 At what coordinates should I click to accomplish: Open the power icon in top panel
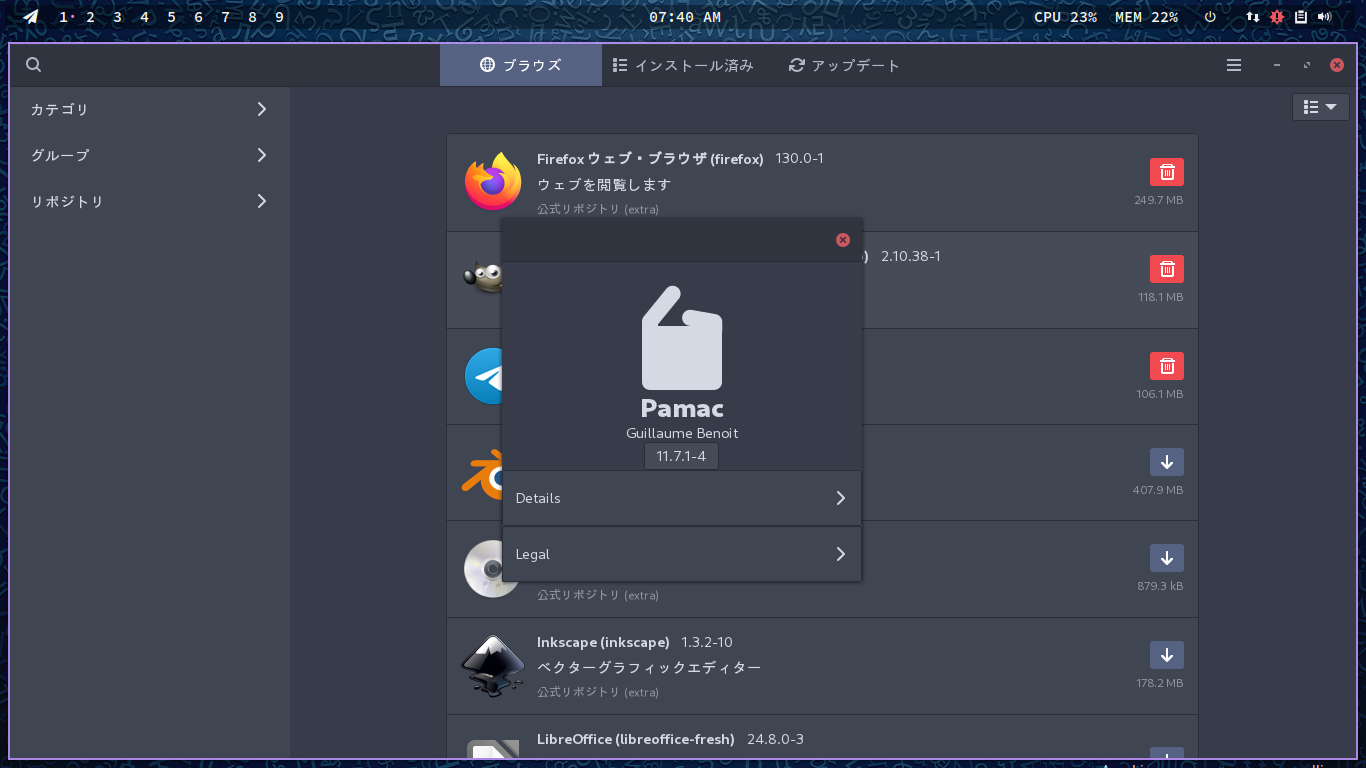tap(1210, 17)
